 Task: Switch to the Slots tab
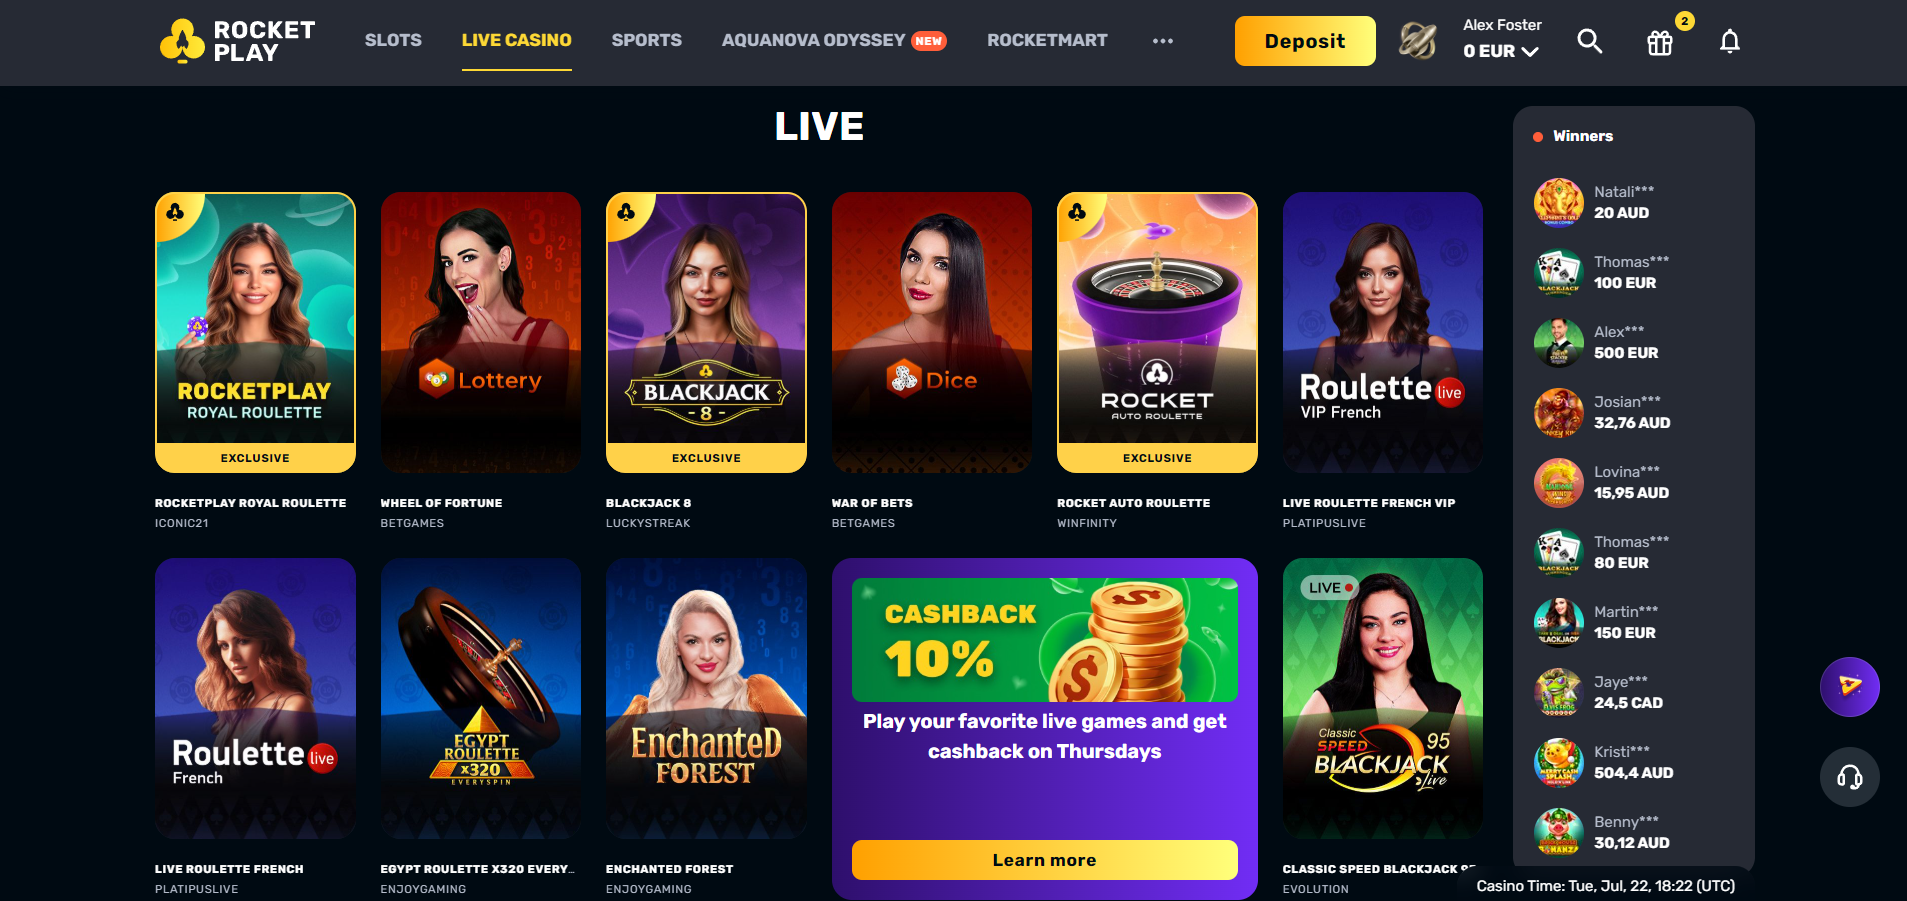(x=393, y=40)
